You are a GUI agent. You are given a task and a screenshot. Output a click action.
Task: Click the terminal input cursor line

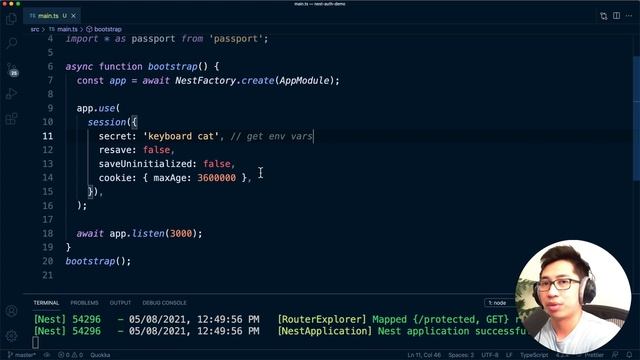click(x=36, y=342)
